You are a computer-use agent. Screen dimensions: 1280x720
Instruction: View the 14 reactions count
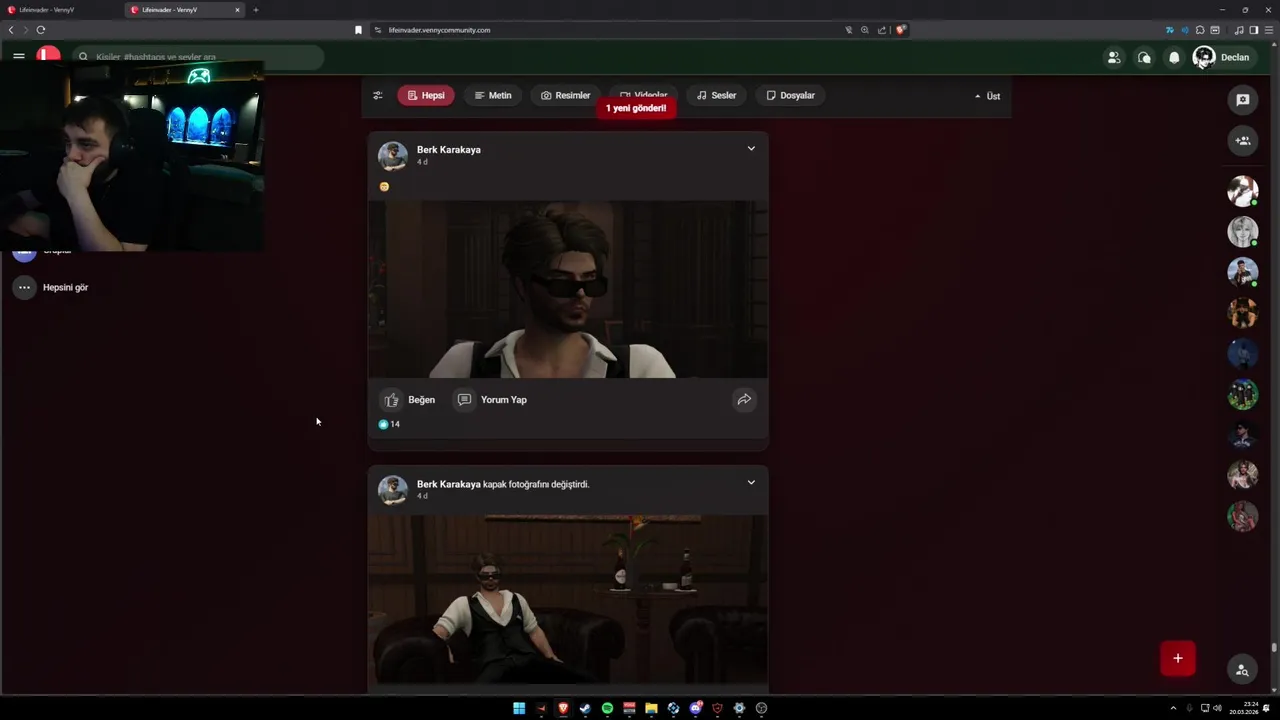[x=389, y=424]
